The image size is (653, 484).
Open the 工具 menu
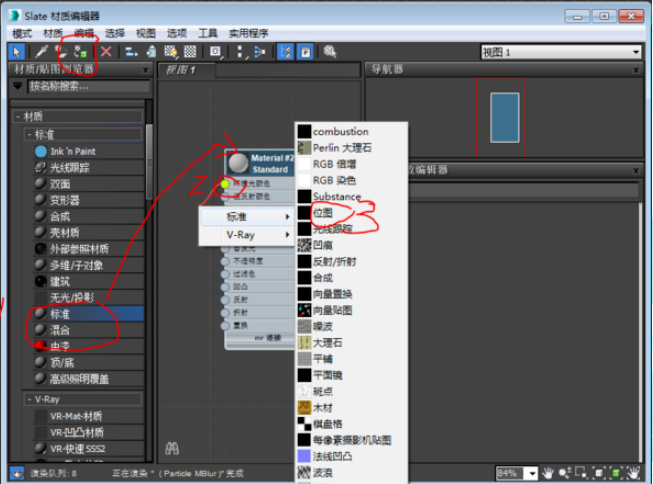(x=207, y=33)
